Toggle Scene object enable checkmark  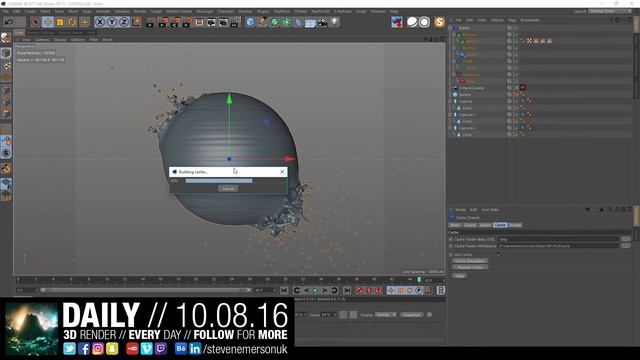click(516, 28)
